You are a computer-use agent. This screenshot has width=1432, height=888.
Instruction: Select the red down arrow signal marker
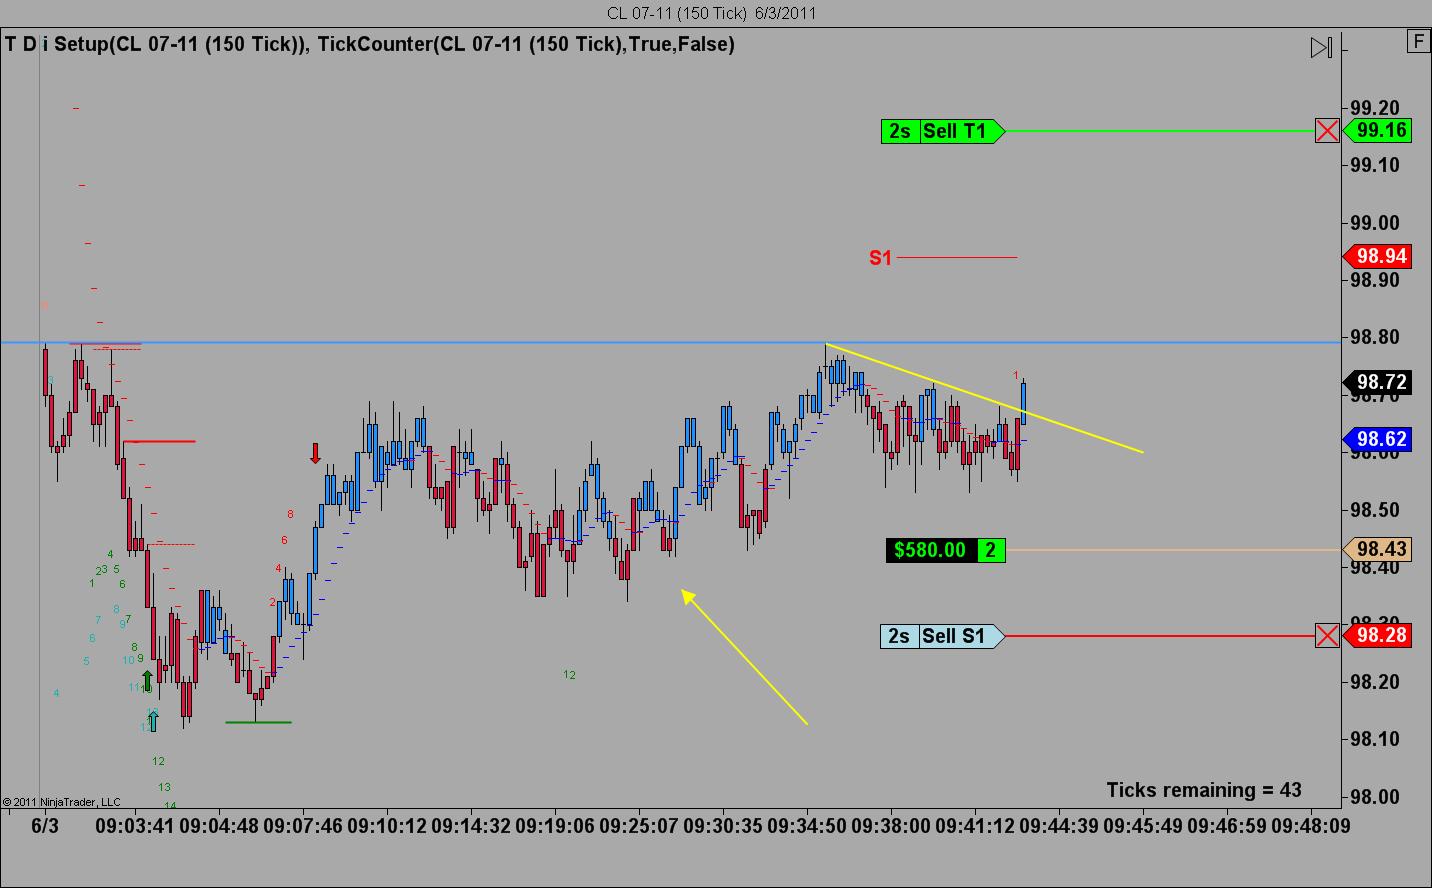316,454
